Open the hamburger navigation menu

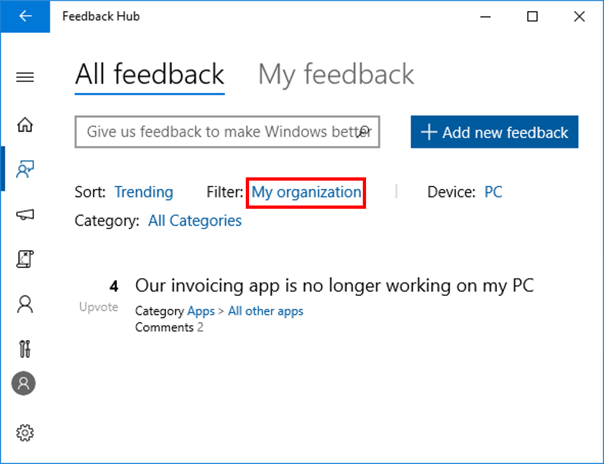[x=25, y=77]
